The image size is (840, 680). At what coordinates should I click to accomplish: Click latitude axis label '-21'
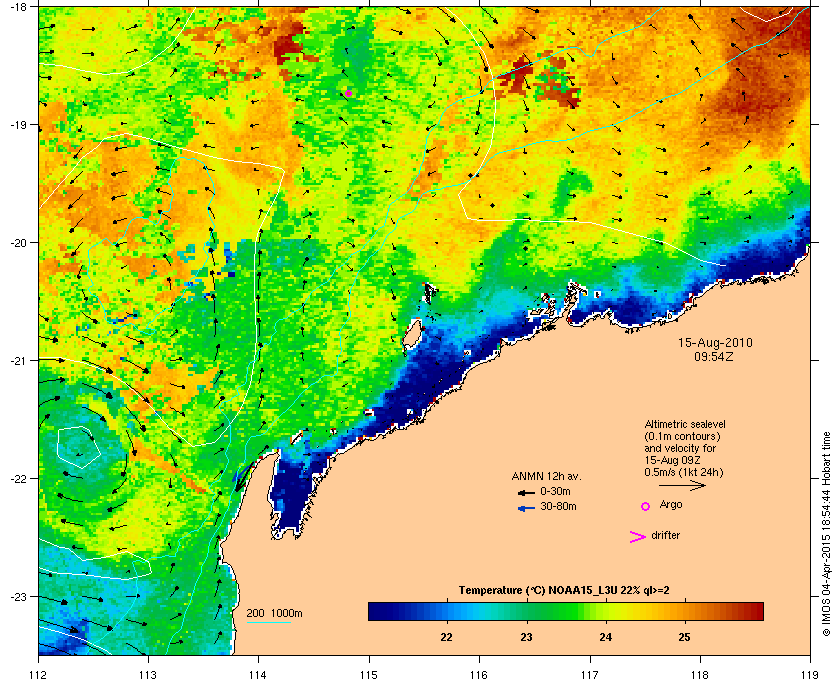click(x=17, y=361)
